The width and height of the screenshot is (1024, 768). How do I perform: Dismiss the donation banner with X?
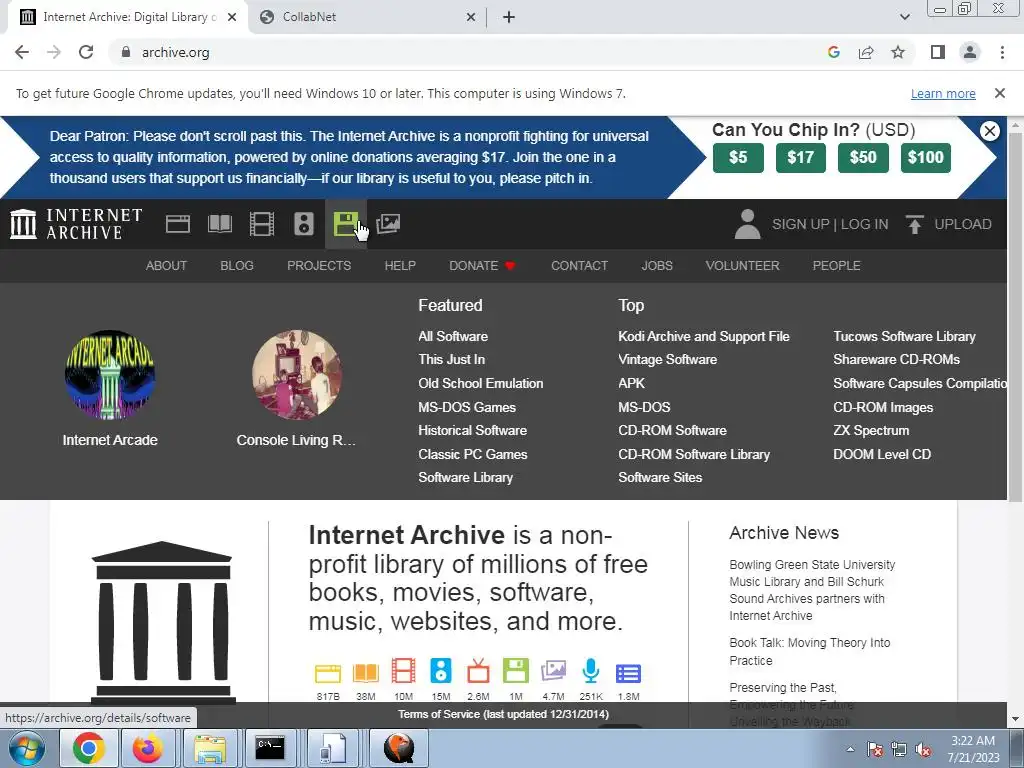click(989, 131)
